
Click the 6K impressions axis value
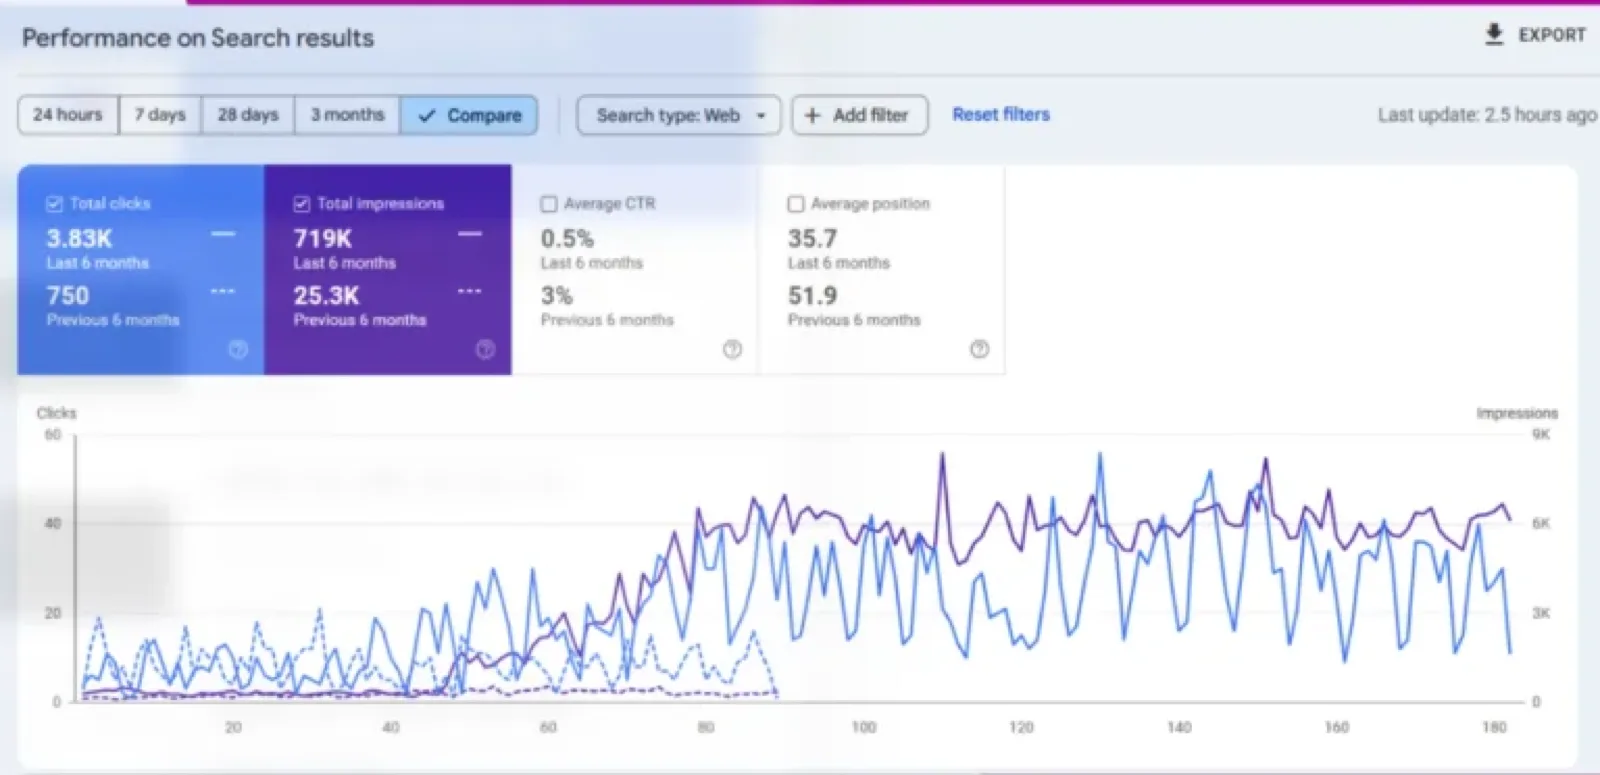[x=1541, y=523]
